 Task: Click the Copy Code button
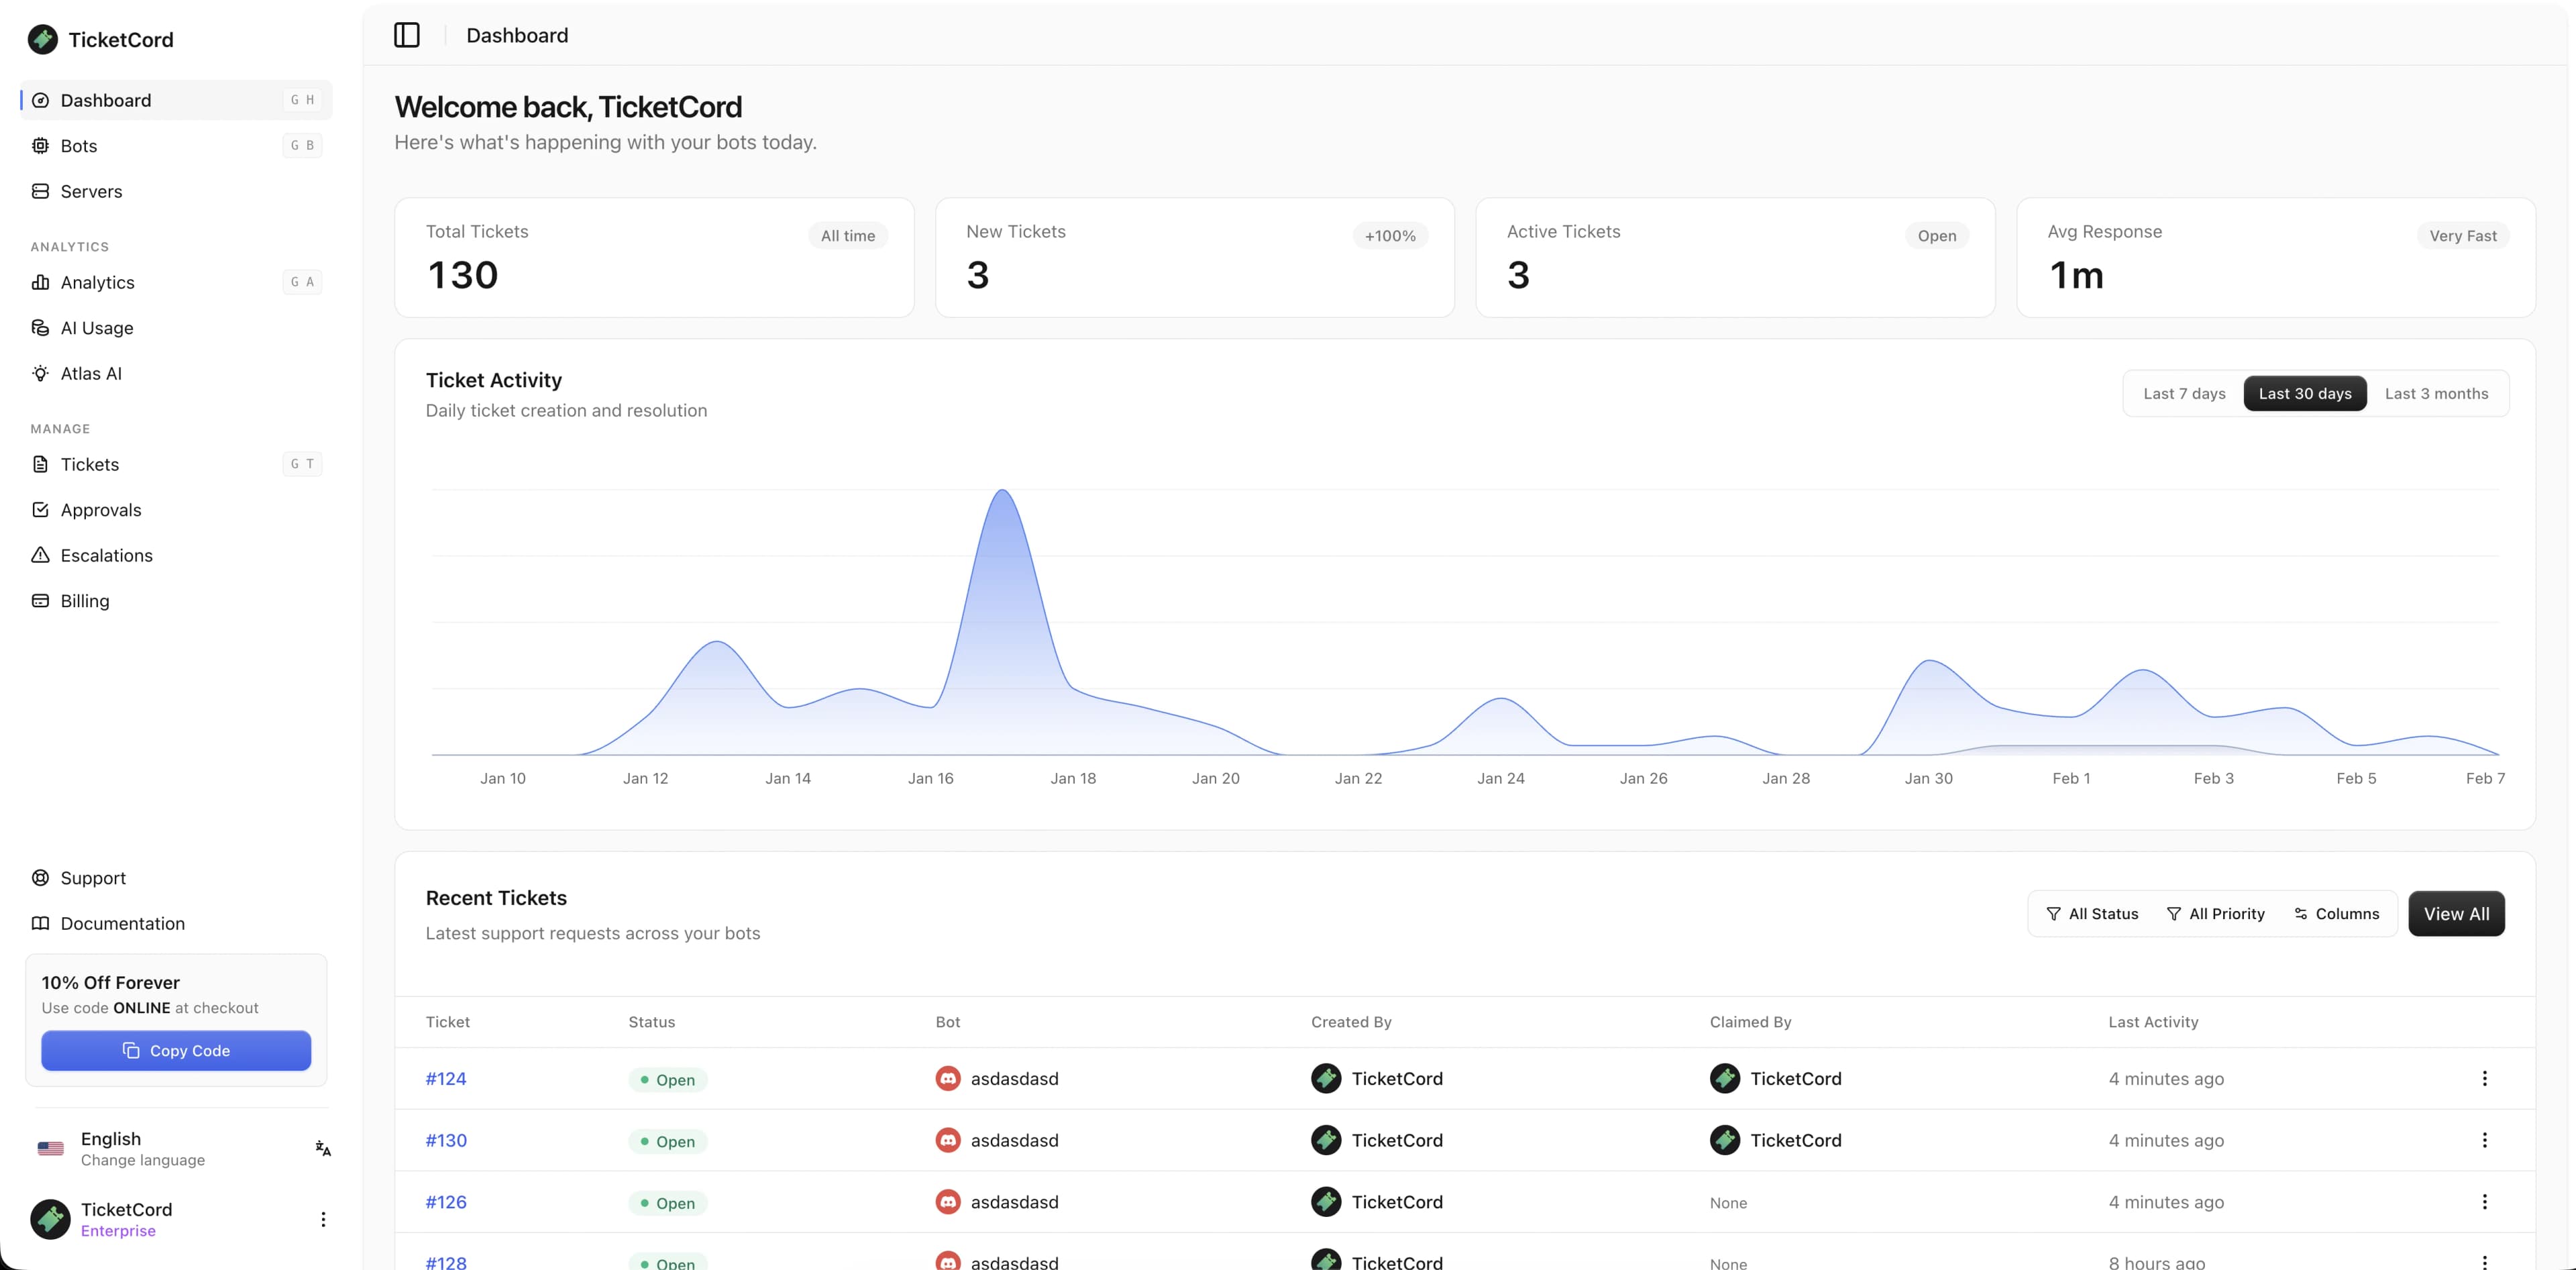click(176, 1051)
